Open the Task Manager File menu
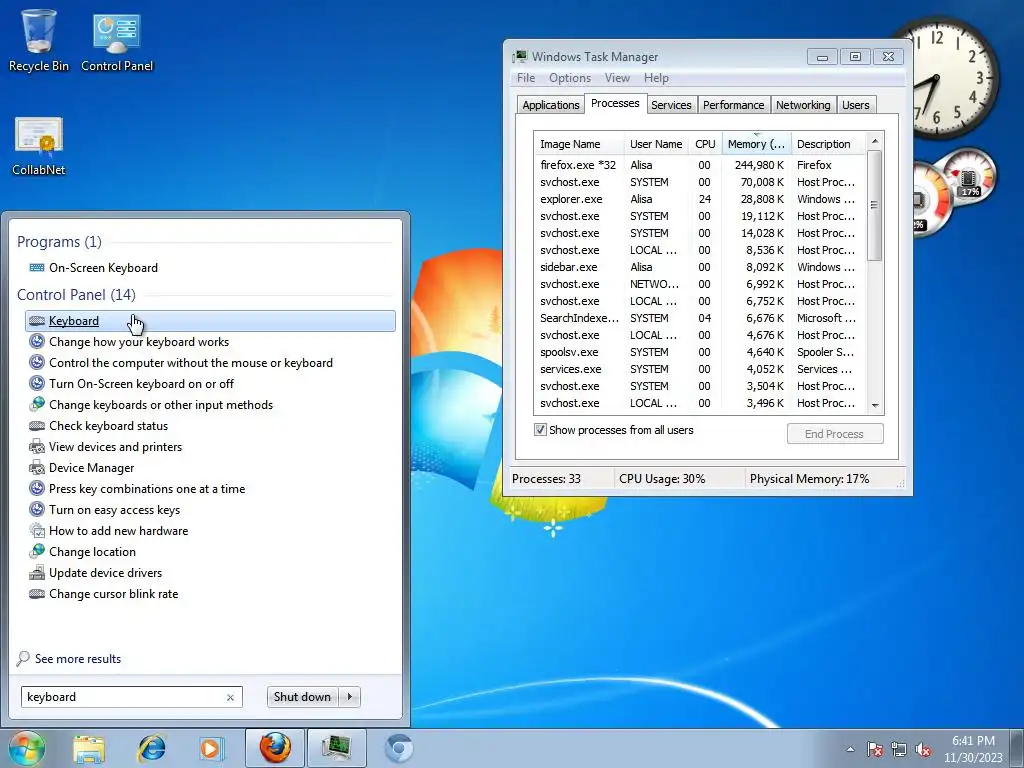 [526, 78]
